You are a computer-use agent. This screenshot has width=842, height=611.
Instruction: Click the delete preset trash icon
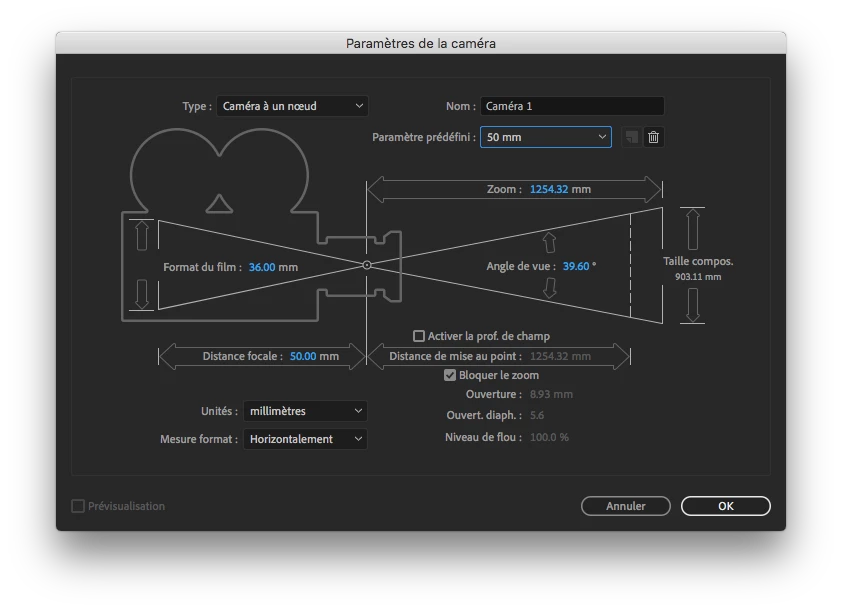click(654, 137)
